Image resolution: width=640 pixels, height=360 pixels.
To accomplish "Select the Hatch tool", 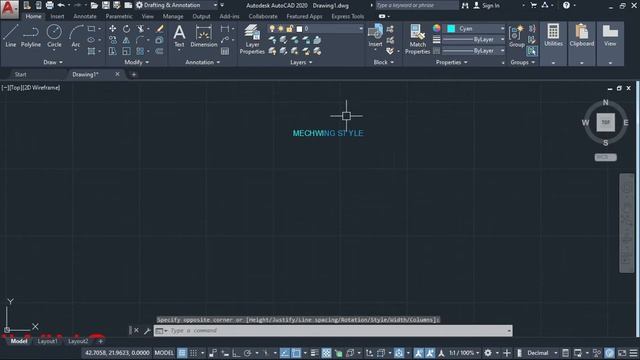I will coord(91,51).
